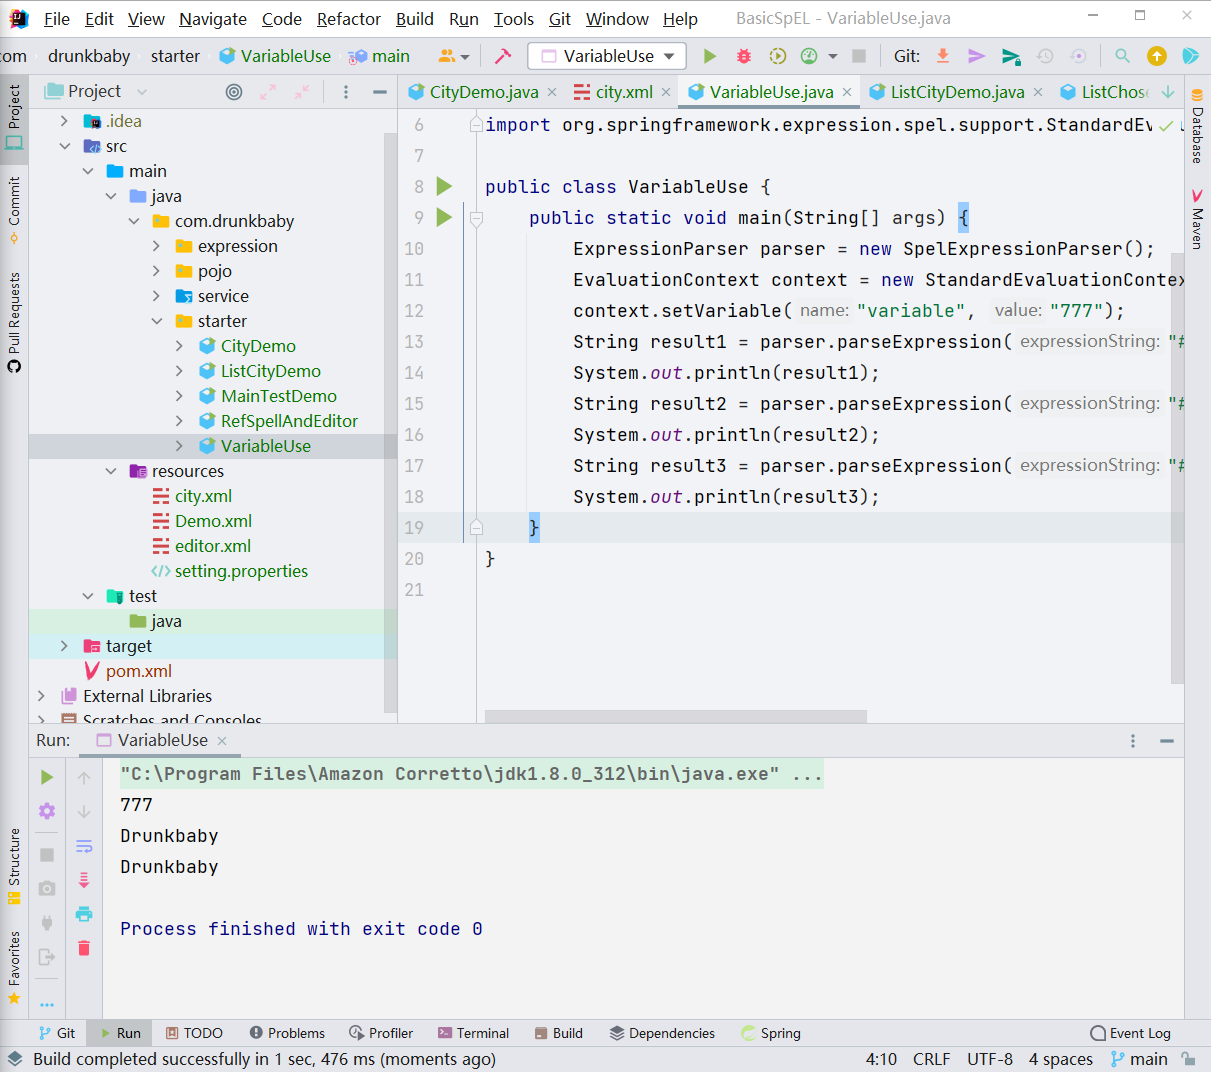1211x1072 pixels.
Task: Open Search Everywhere magnifier icon
Action: tap(1122, 56)
